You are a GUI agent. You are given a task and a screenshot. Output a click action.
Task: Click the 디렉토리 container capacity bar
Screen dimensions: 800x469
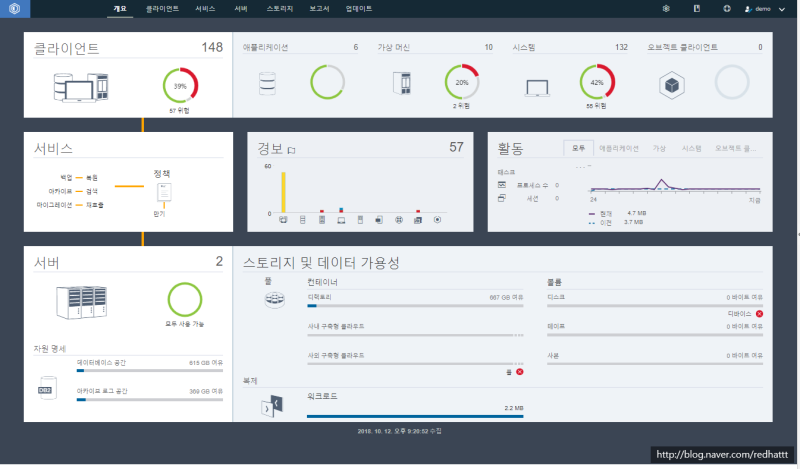click(x=415, y=306)
